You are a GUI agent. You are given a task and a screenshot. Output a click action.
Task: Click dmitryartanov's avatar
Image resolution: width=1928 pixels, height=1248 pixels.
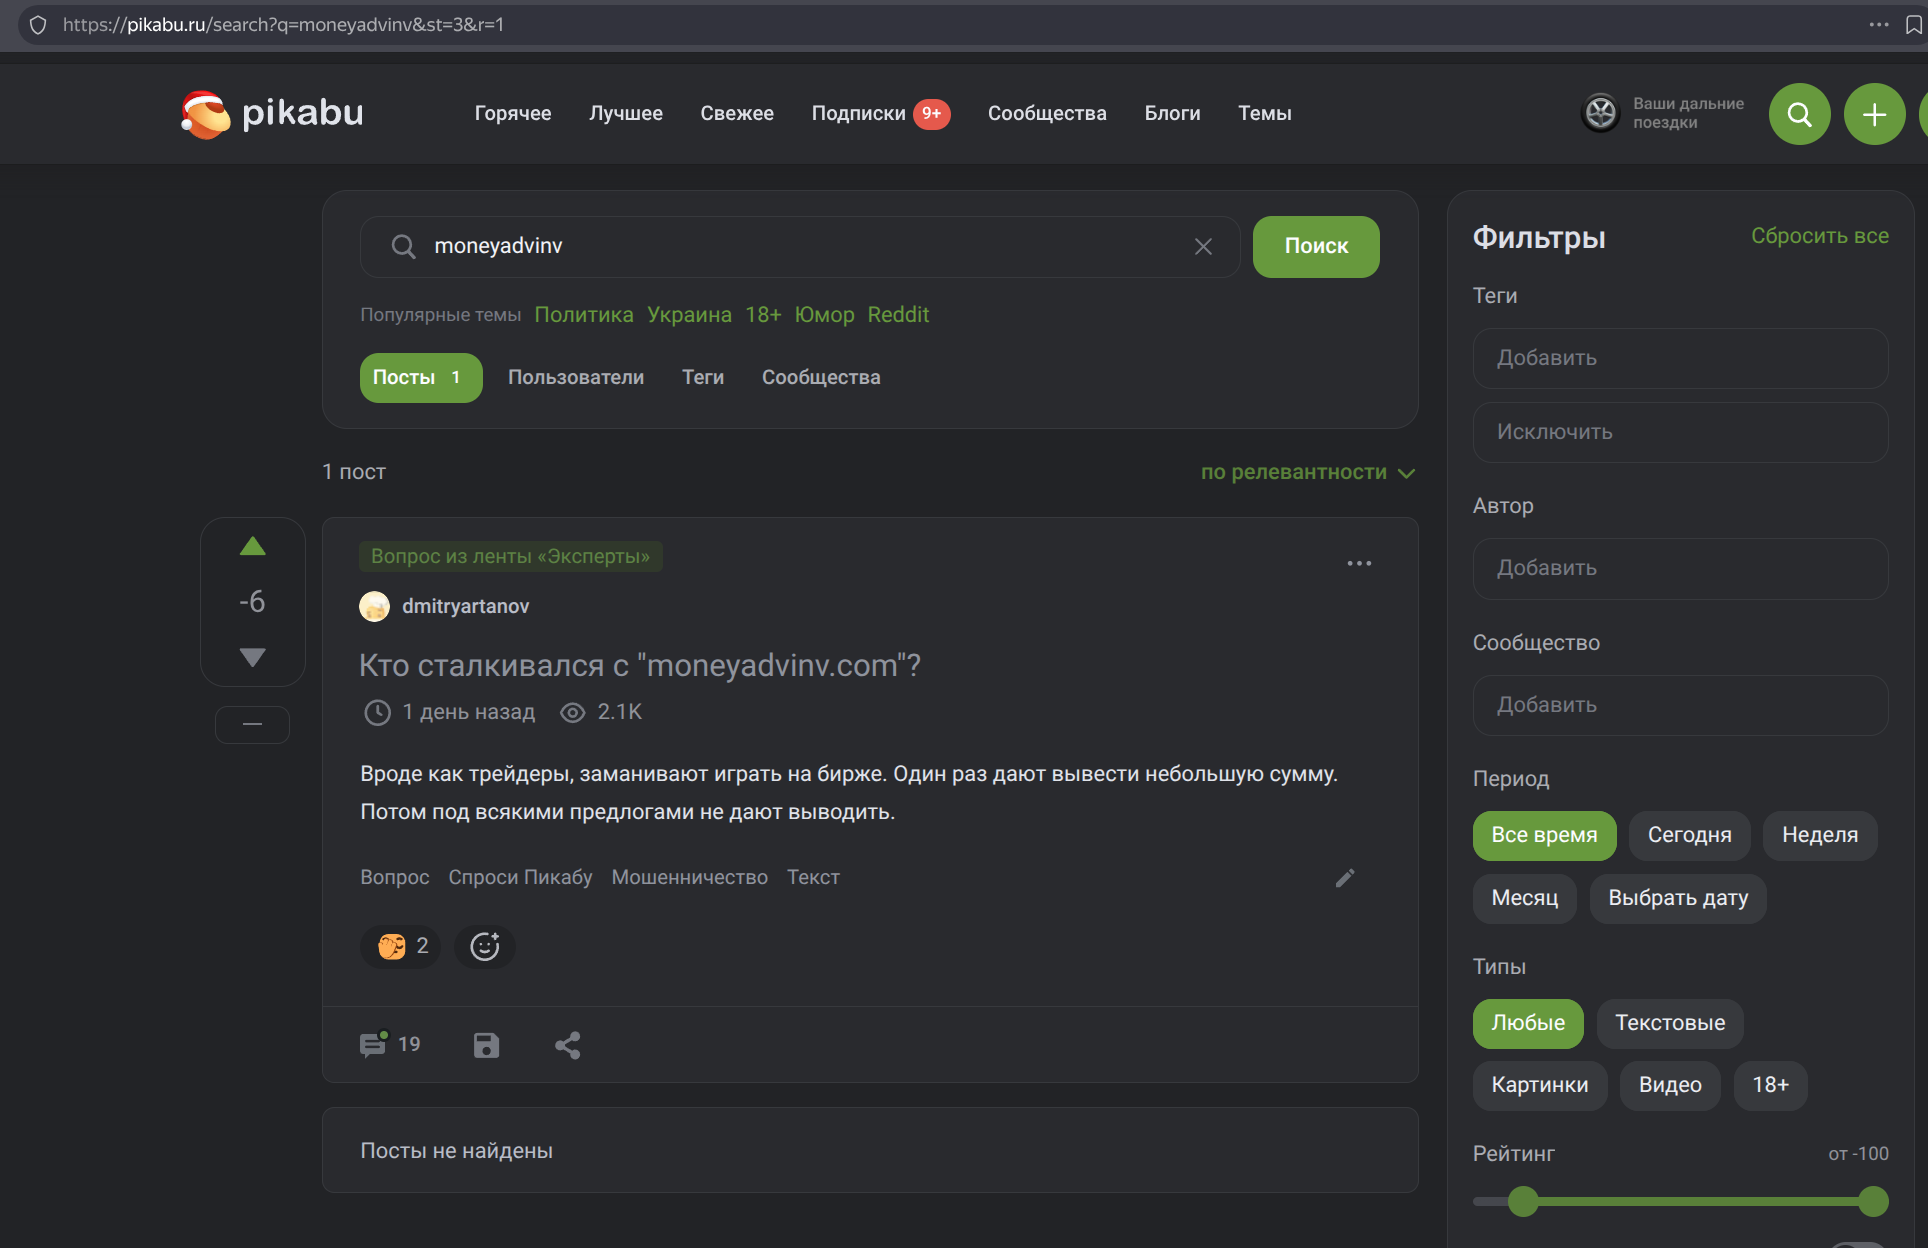(x=374, y=606)
